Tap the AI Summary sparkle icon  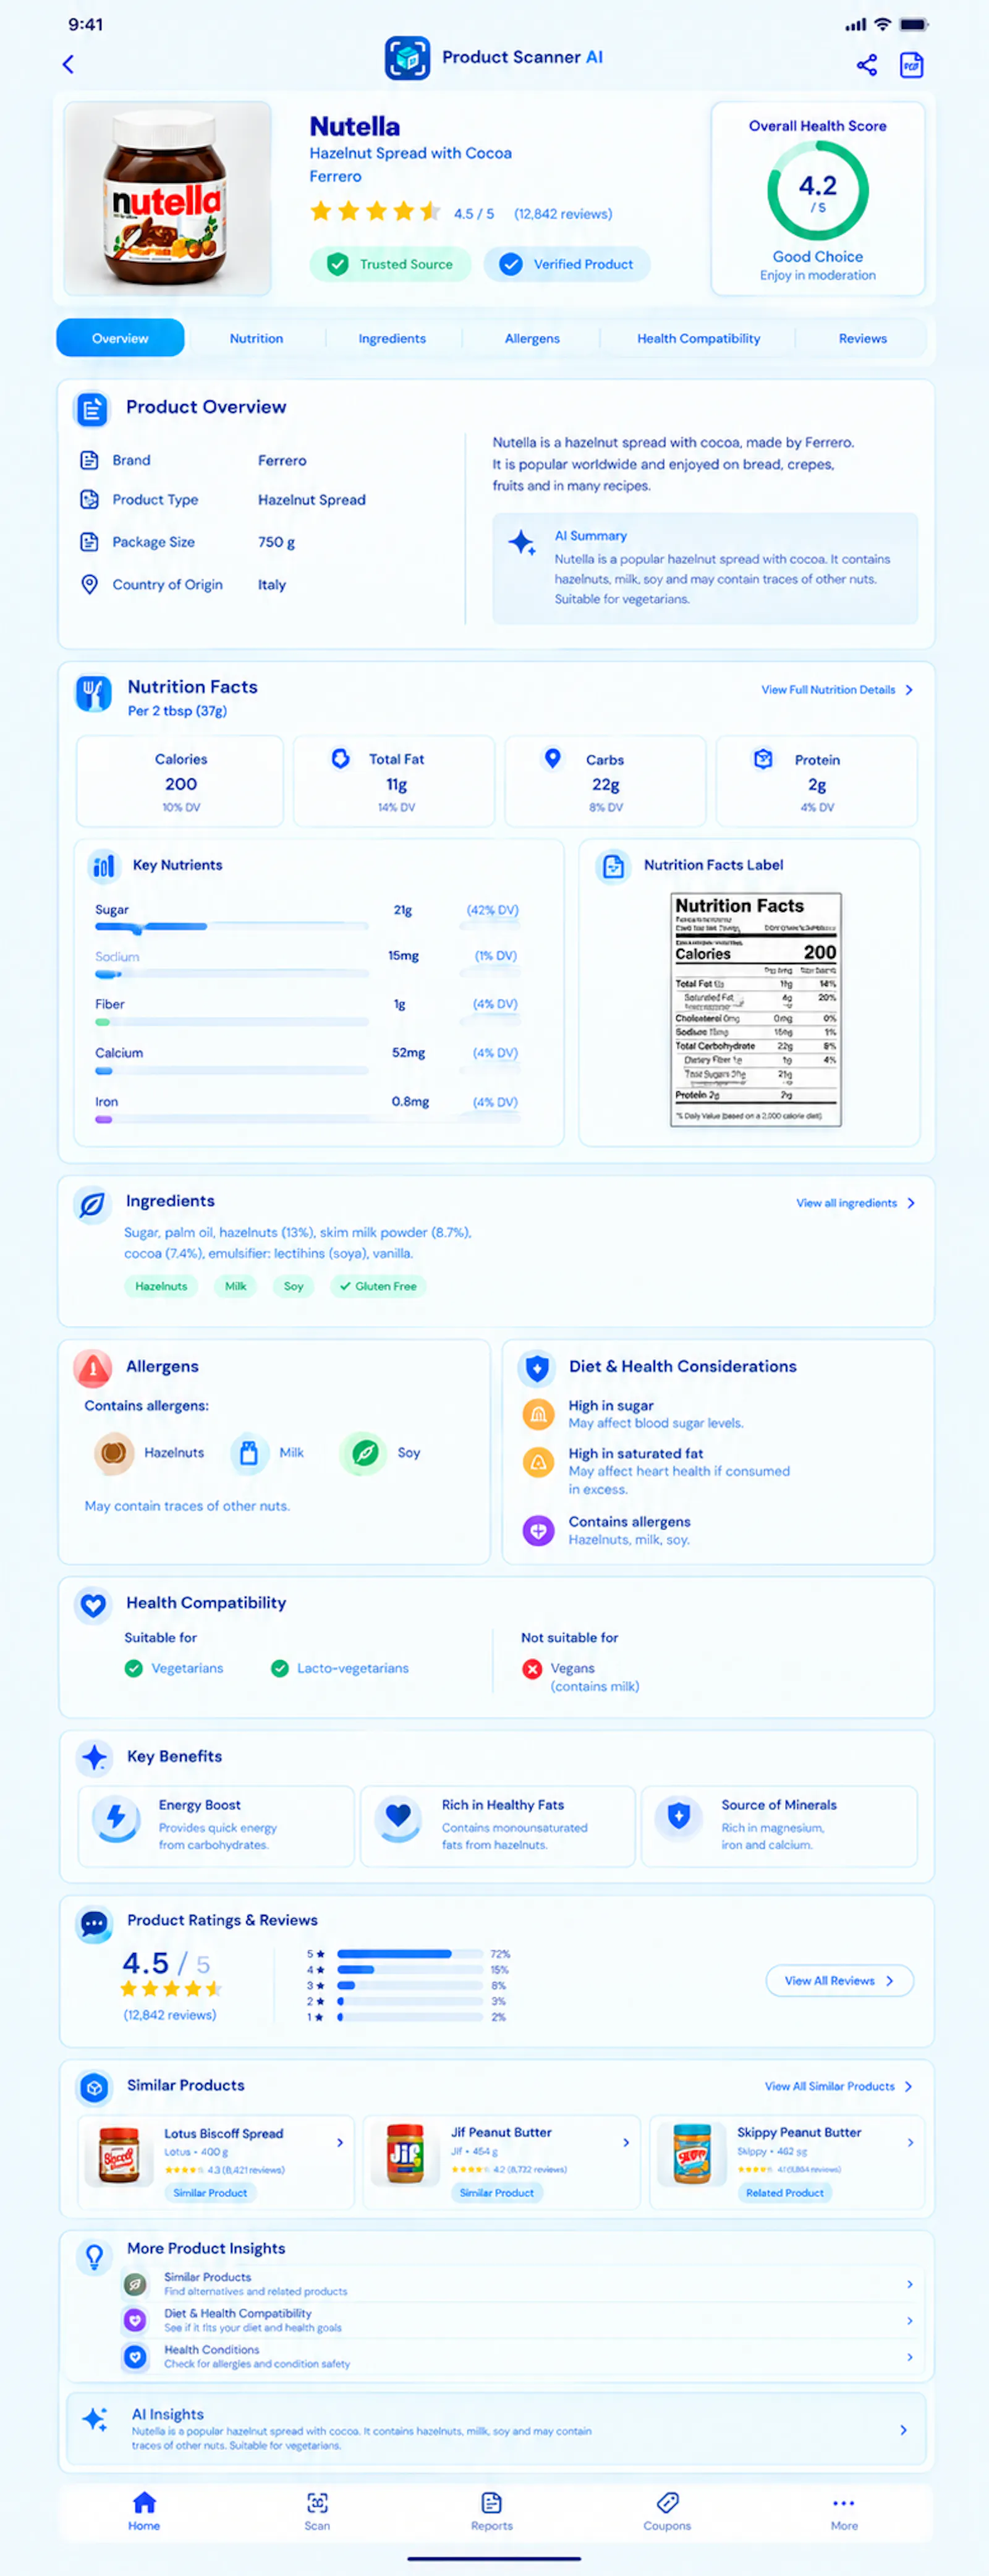tap(521, 543)
